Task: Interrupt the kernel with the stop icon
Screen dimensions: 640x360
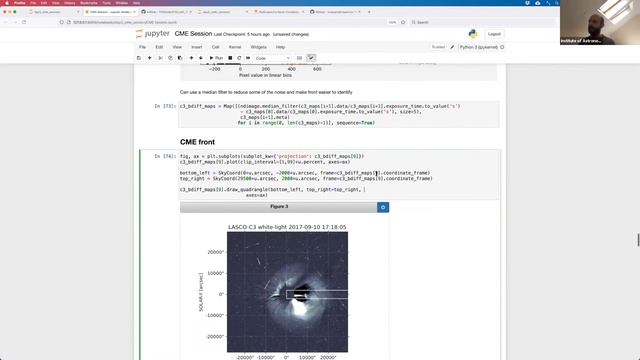Action: coord(230,58)
